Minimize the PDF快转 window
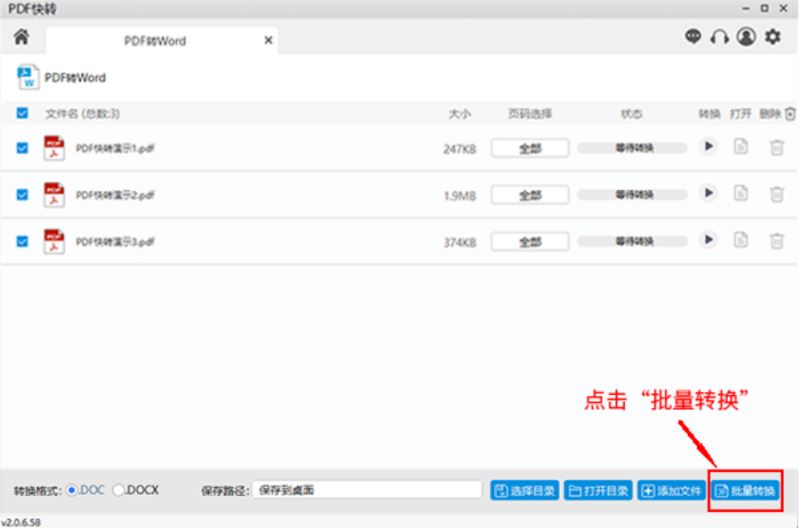Viewport: 800px width, 528px height. tap(745, 9)
